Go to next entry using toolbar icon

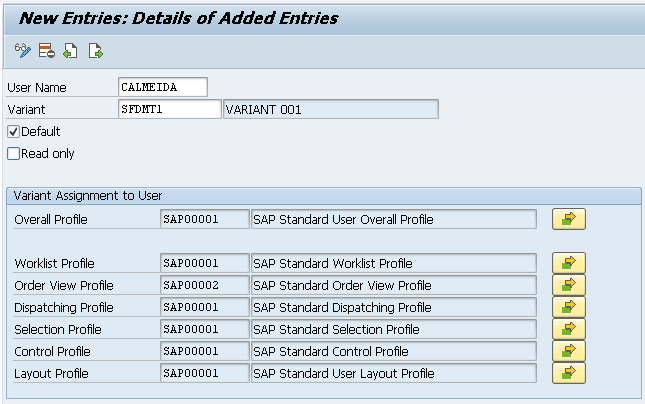point(95,50)
